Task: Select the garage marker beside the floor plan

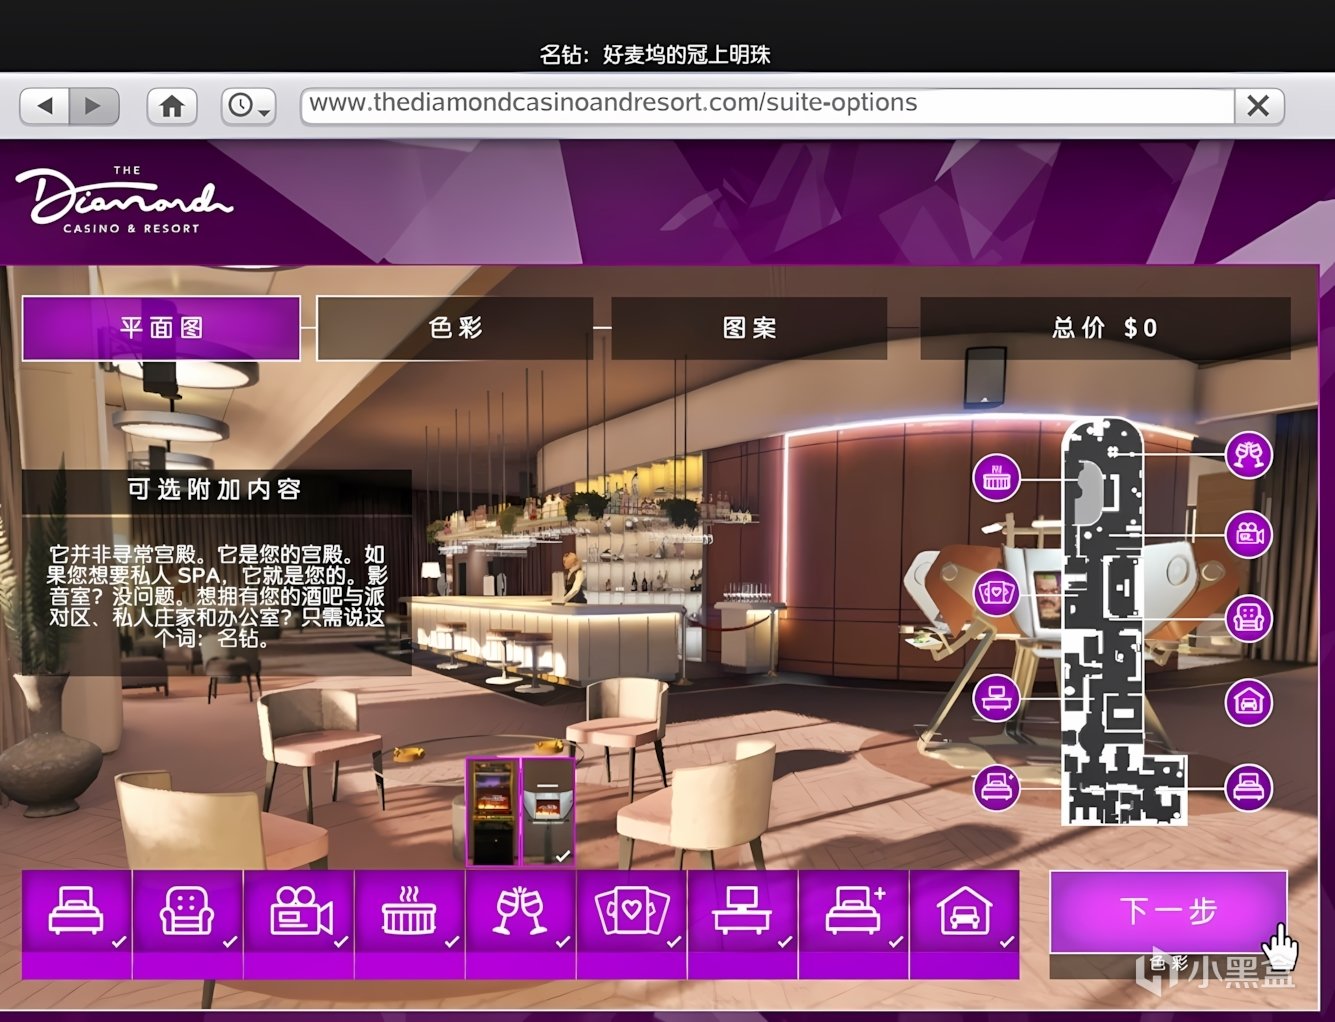Action: pos(1249,701)
